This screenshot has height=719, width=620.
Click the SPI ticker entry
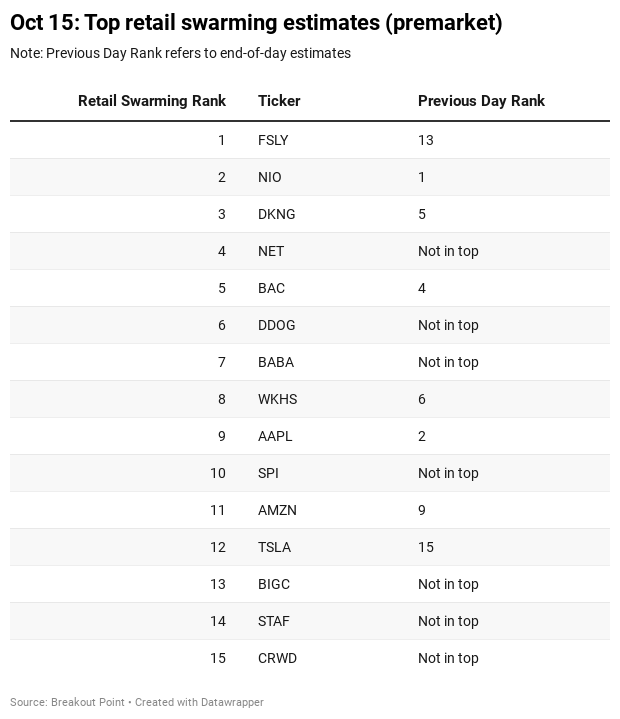click(x=268, y=473)
